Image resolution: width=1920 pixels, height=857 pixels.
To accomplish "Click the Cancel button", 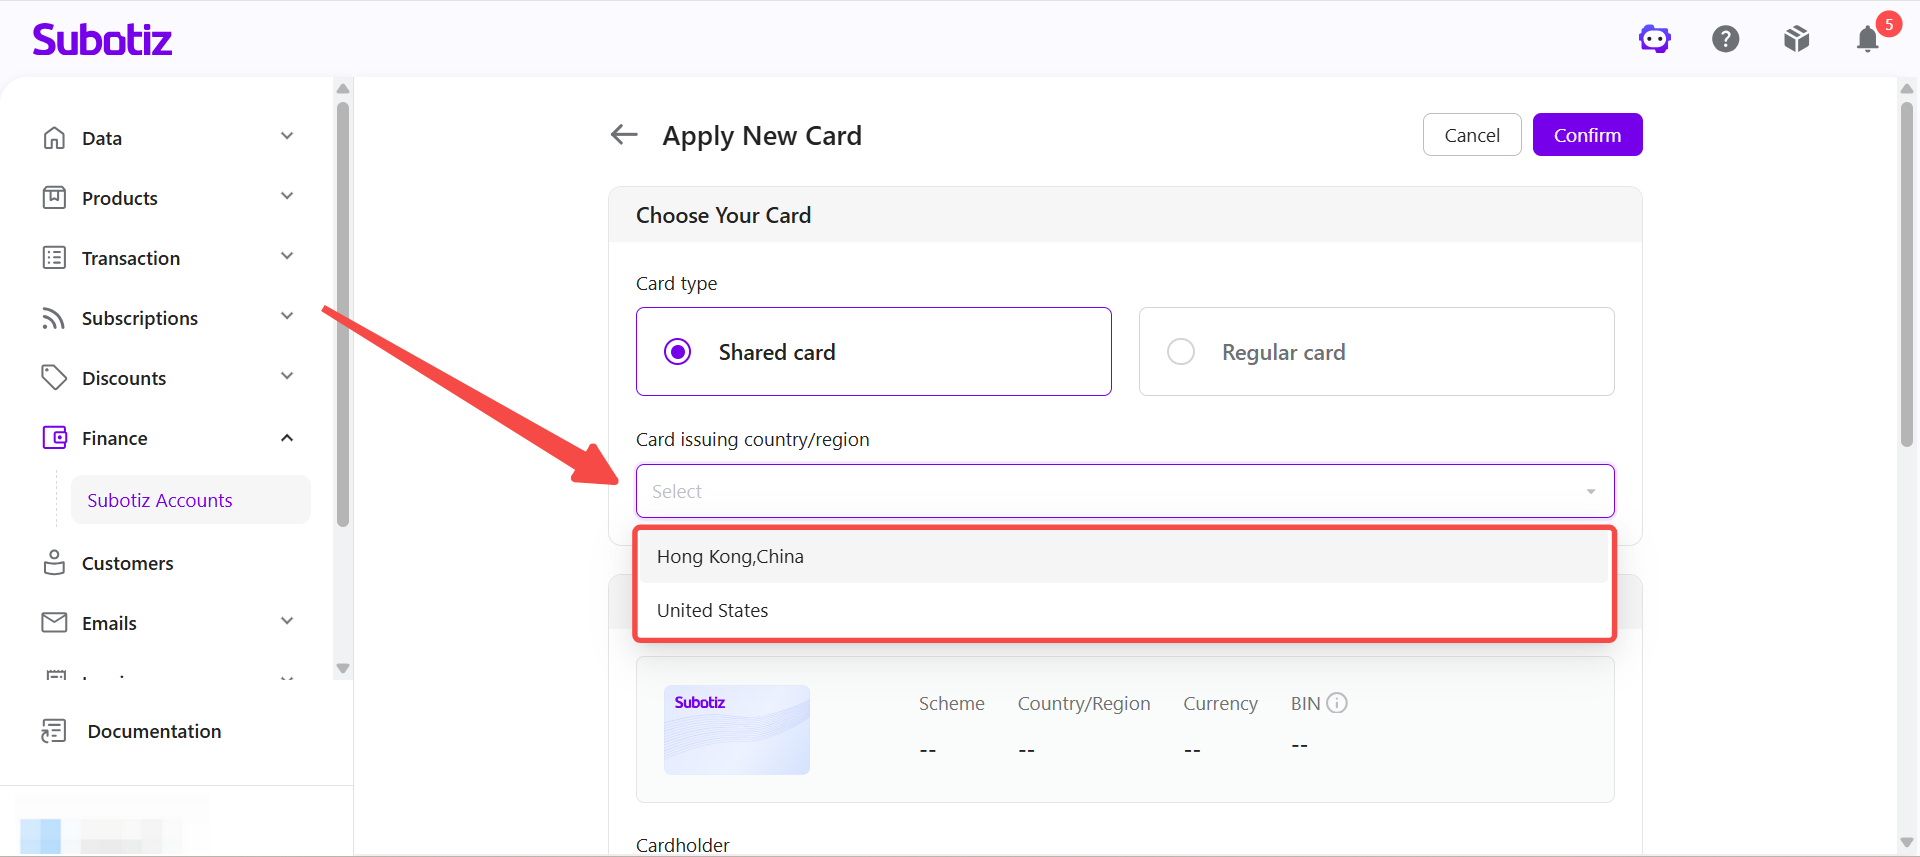I will tap(1472, 135).
